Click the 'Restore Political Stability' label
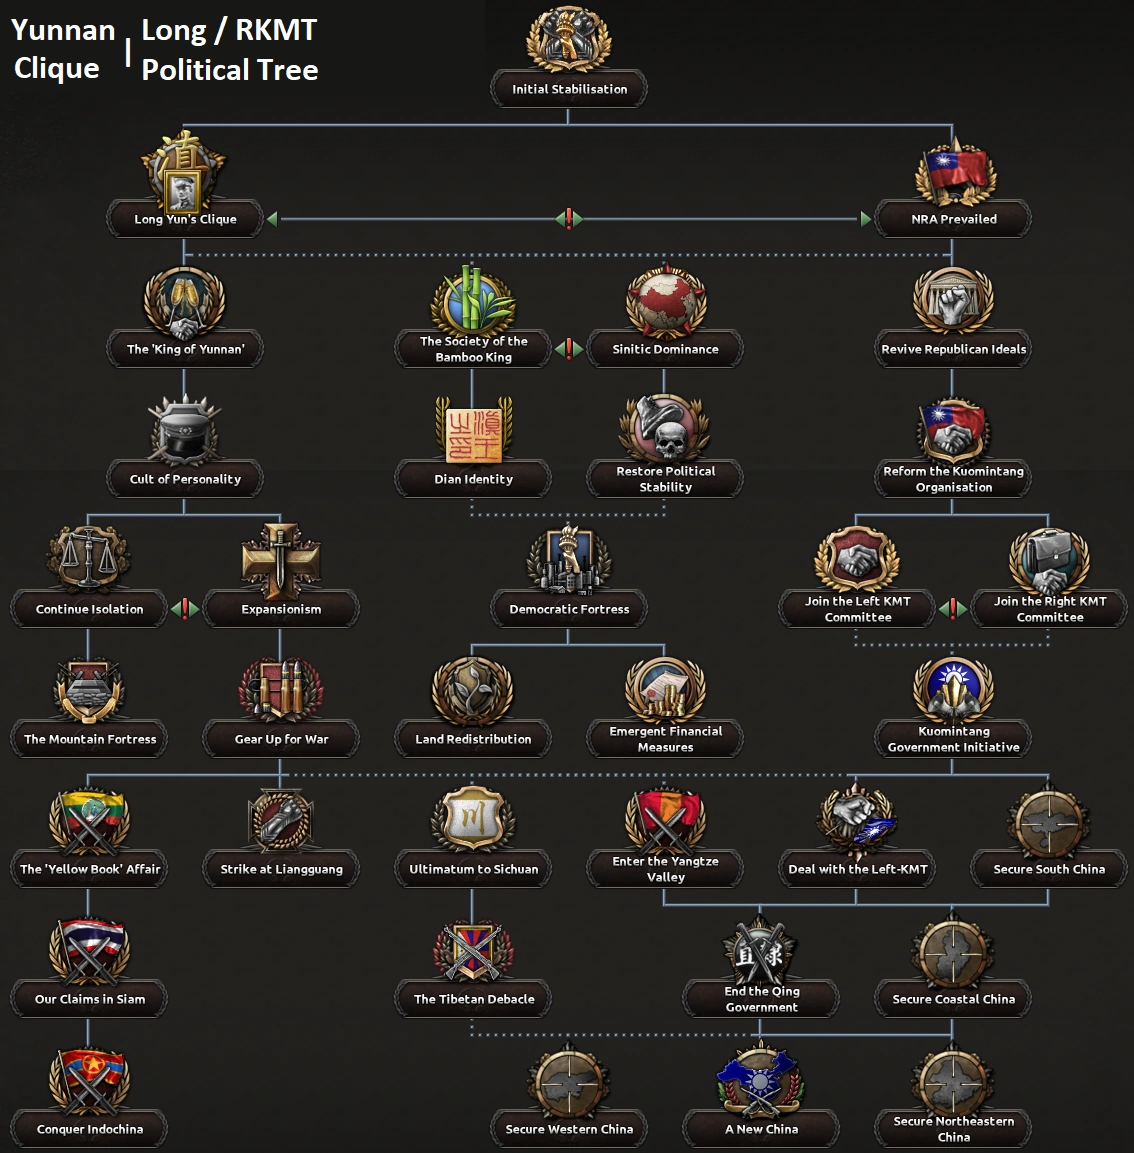Image resolution: width=1134 pixels, height=1153 pixels. pos(666,479)
